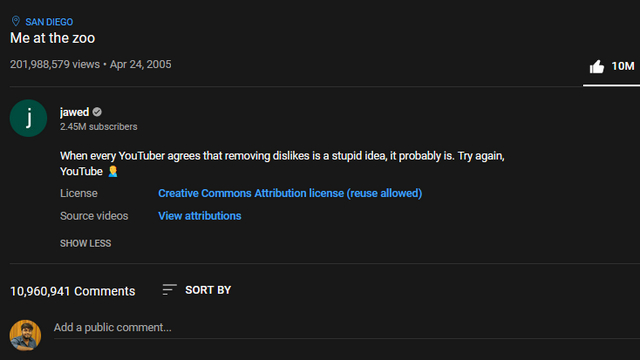The height and width of the screenshot is (360, 640).
Task: Collapse the description with SHOW LESS
Action: (85, 243)
